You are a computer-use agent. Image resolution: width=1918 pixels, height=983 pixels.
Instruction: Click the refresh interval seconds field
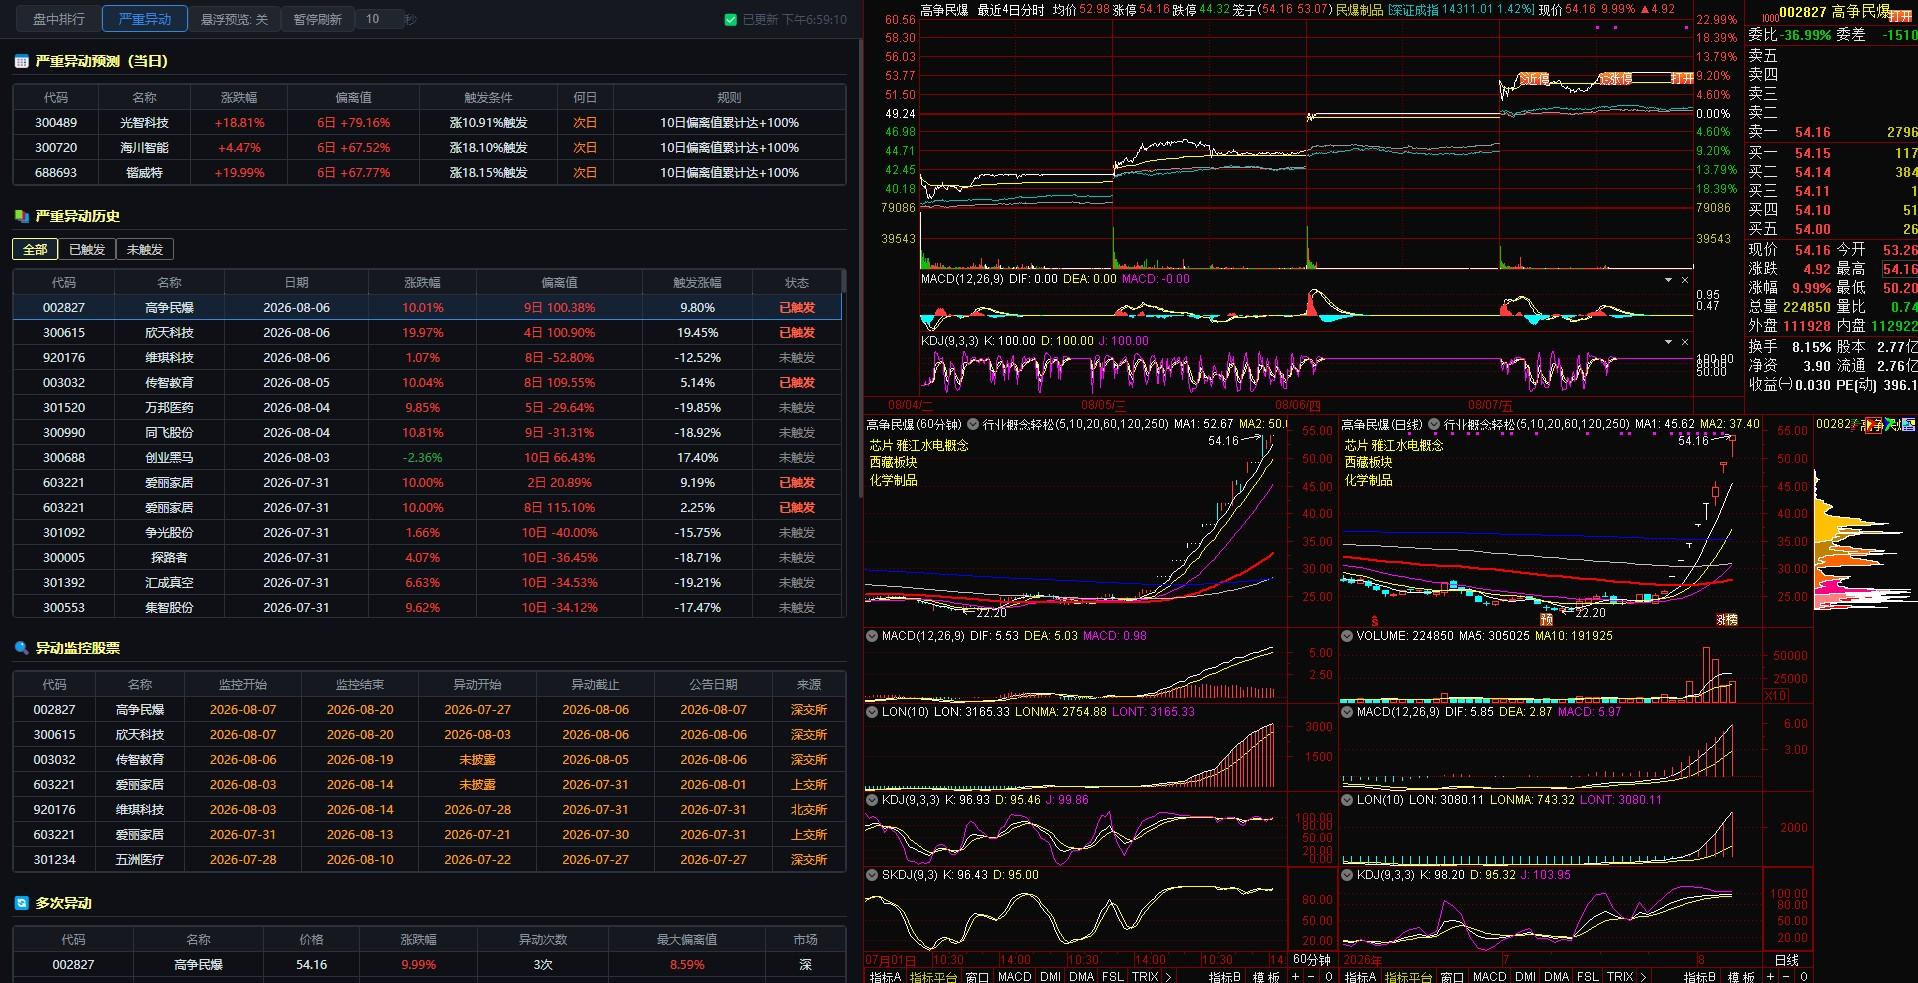379,19
